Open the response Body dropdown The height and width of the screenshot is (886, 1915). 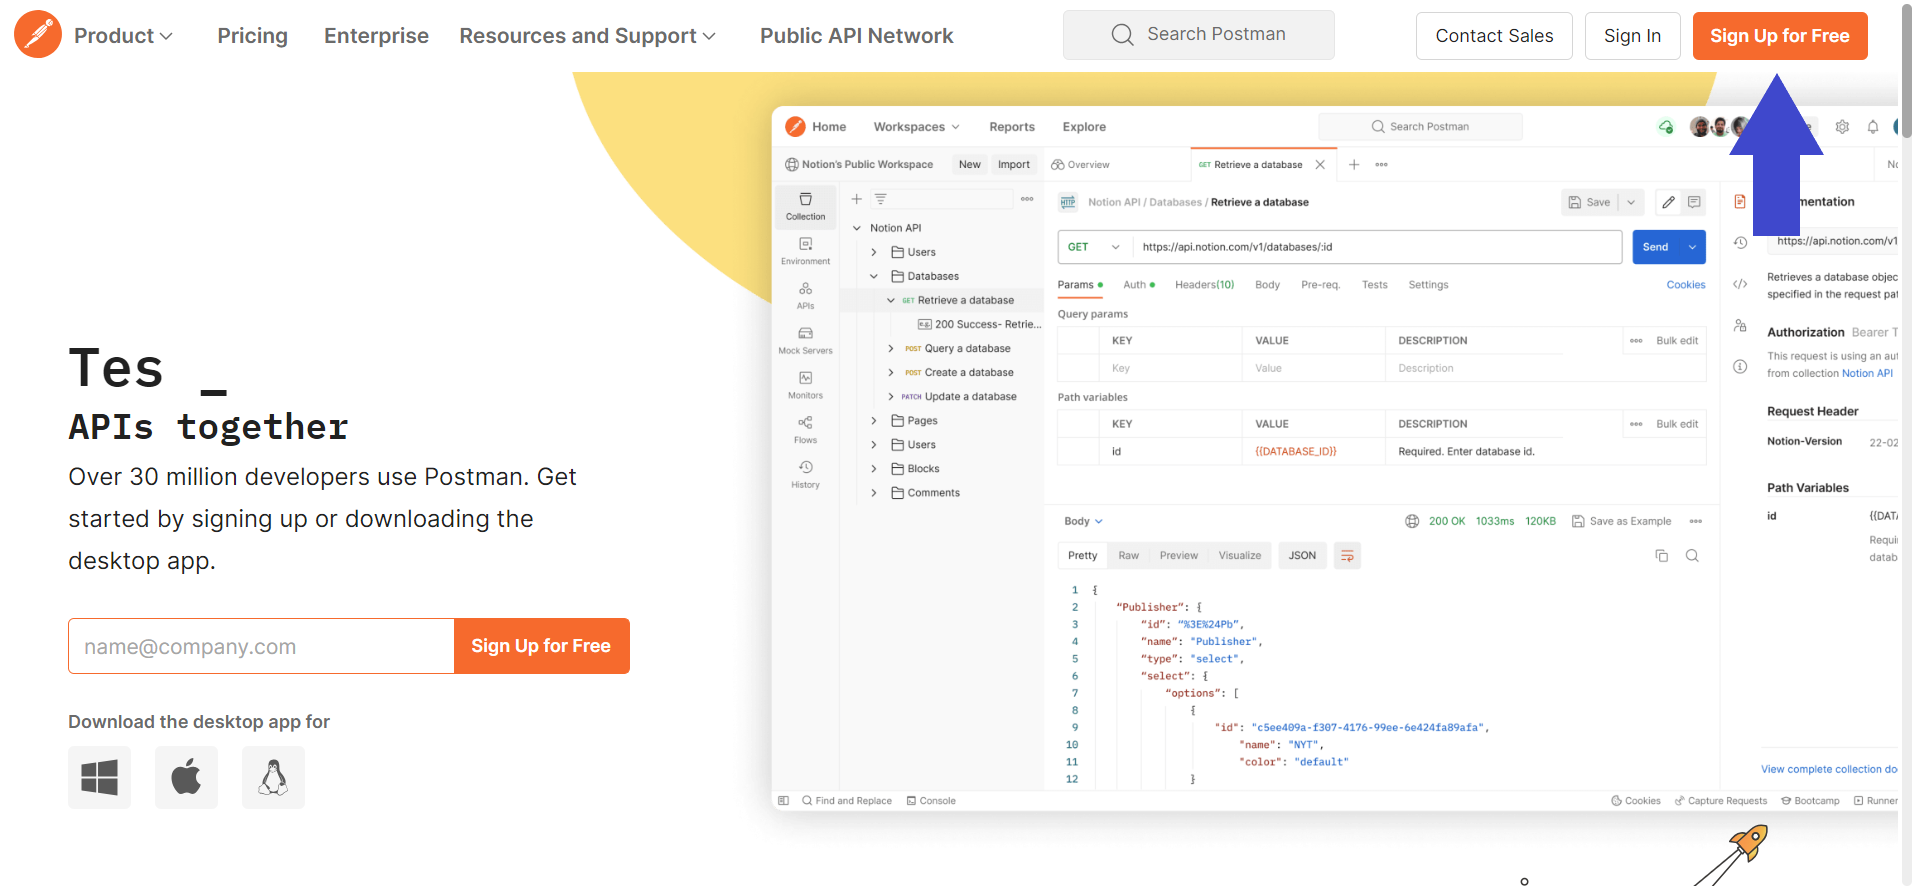tap(1083, 521)
